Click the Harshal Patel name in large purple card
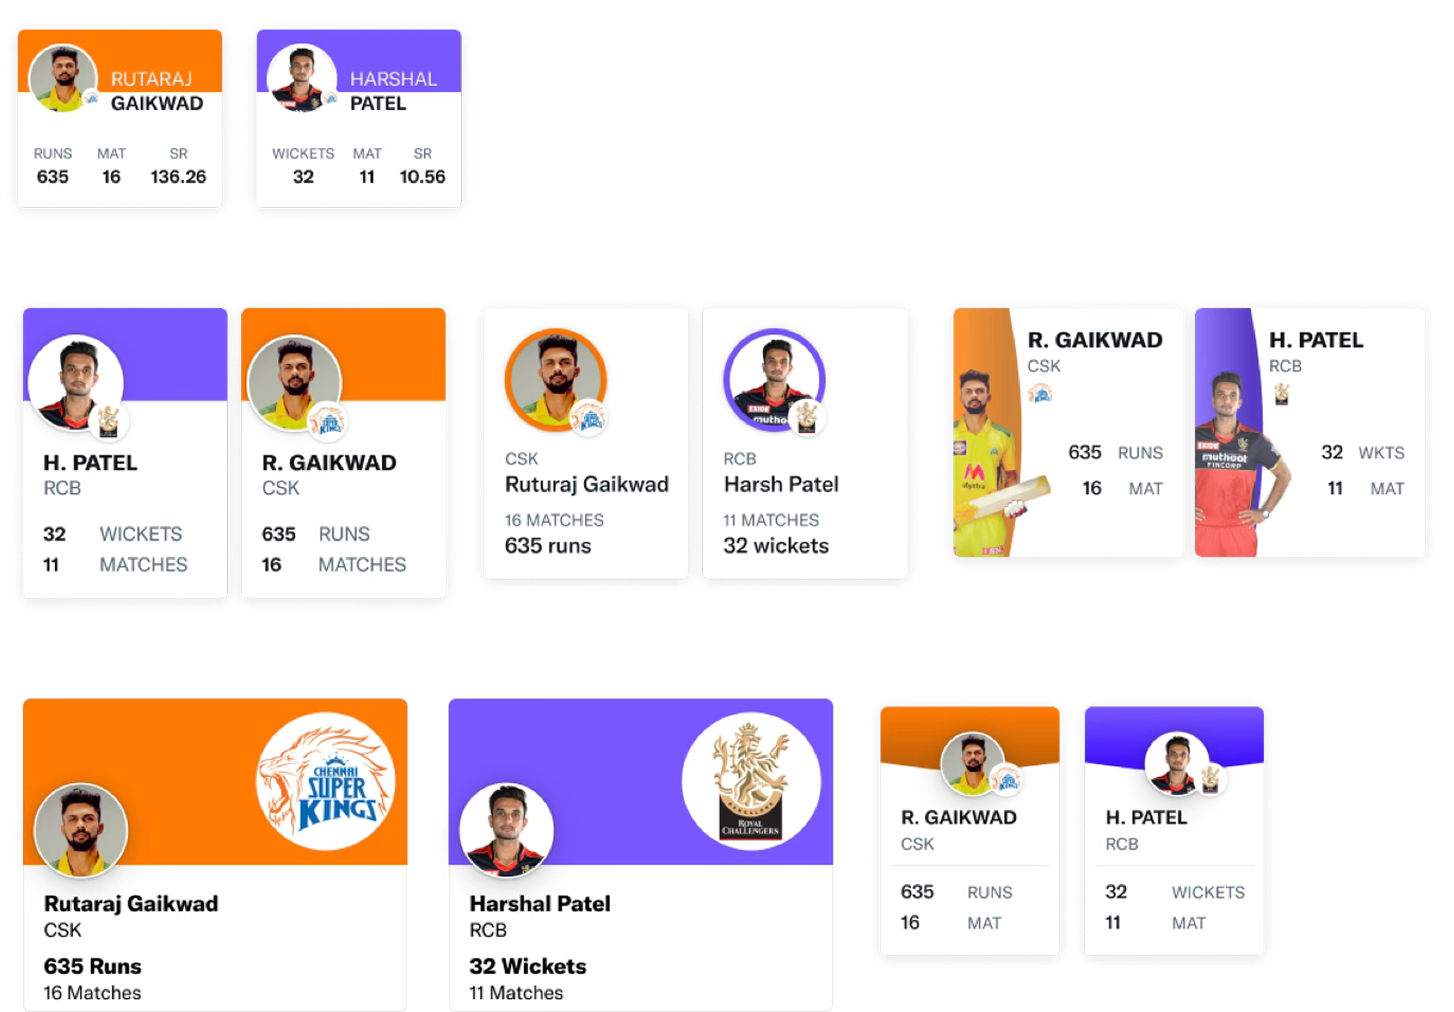 click(540, 904)
